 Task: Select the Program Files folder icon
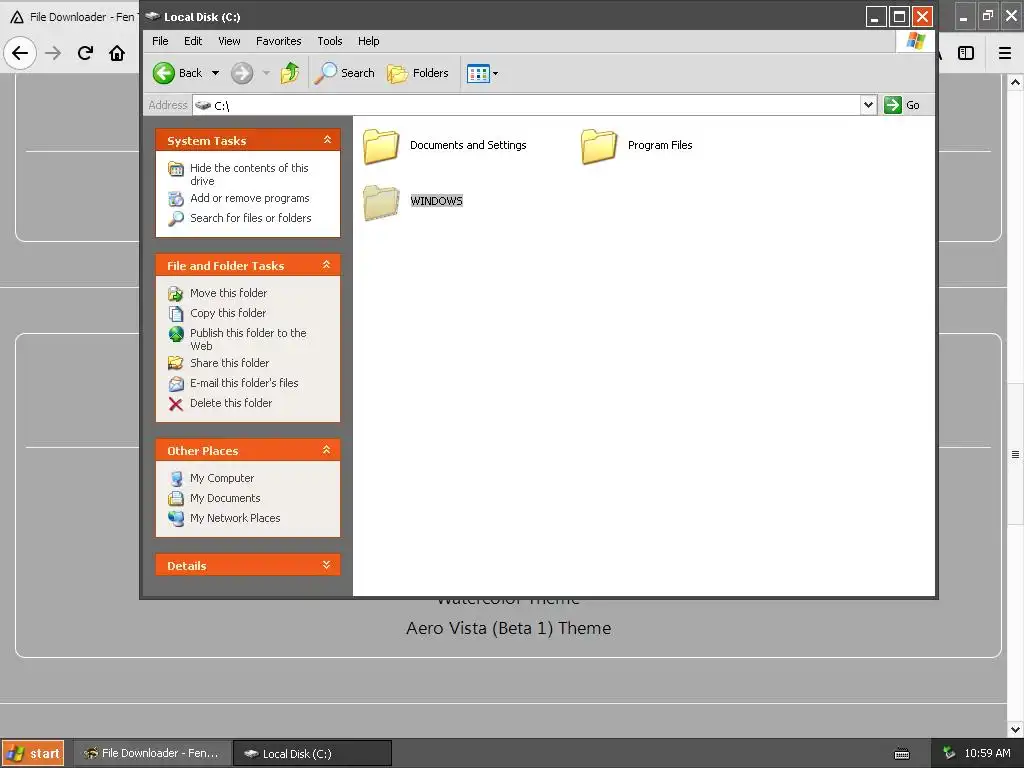click(x=599, y=146)
